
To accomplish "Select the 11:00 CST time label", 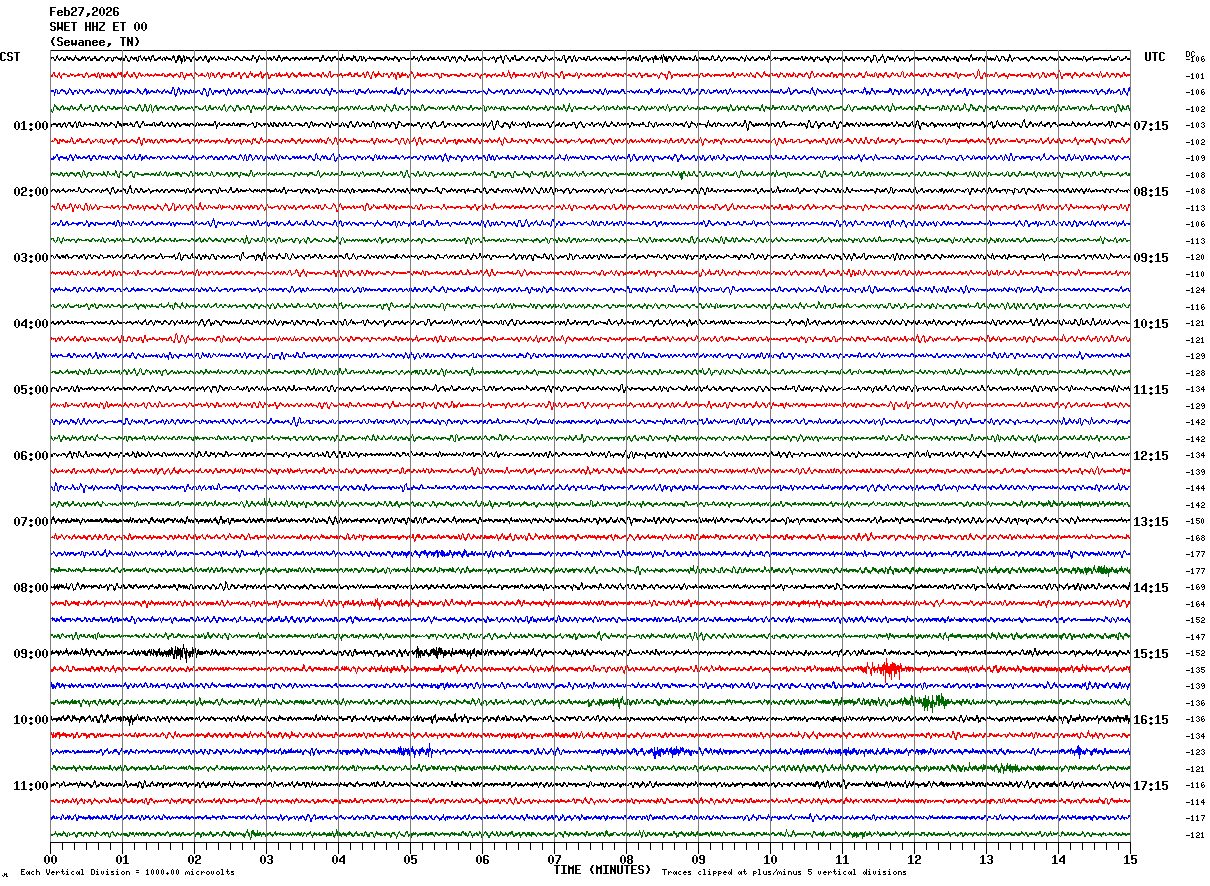I will 31,786.
